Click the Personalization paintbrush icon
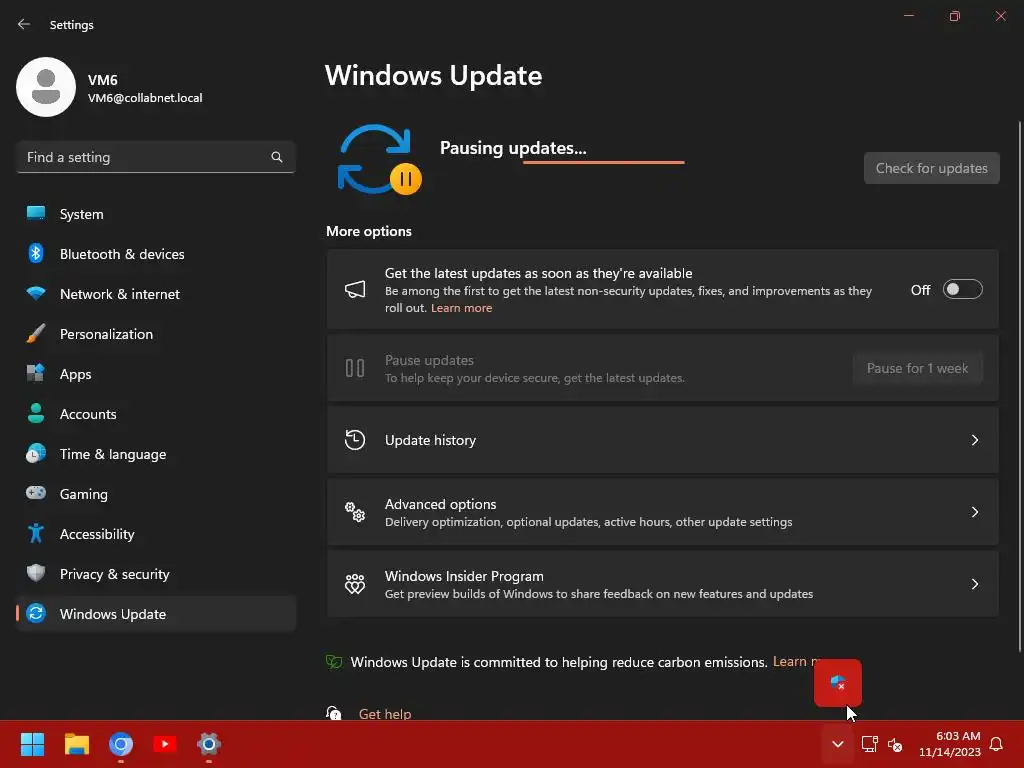Screen dimensions: 1024x768 36,334
